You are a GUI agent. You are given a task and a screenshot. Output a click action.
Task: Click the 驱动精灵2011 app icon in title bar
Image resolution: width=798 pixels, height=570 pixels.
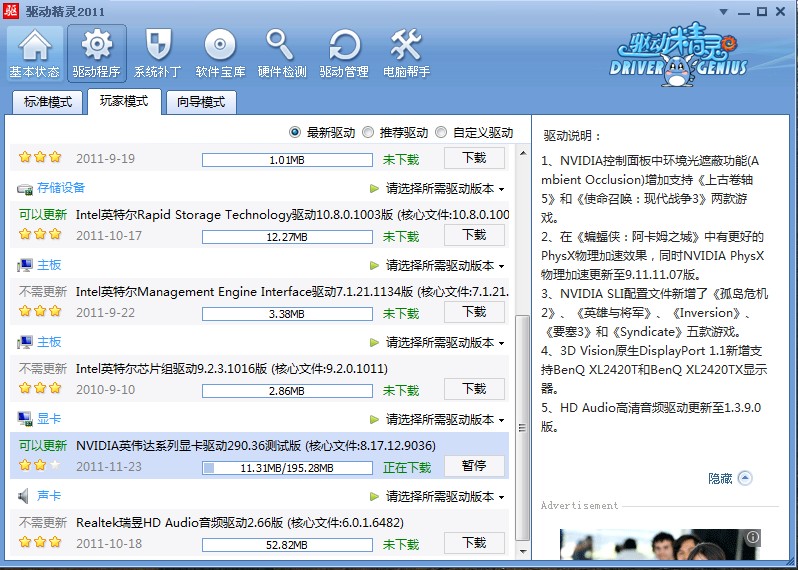(11, 10)
